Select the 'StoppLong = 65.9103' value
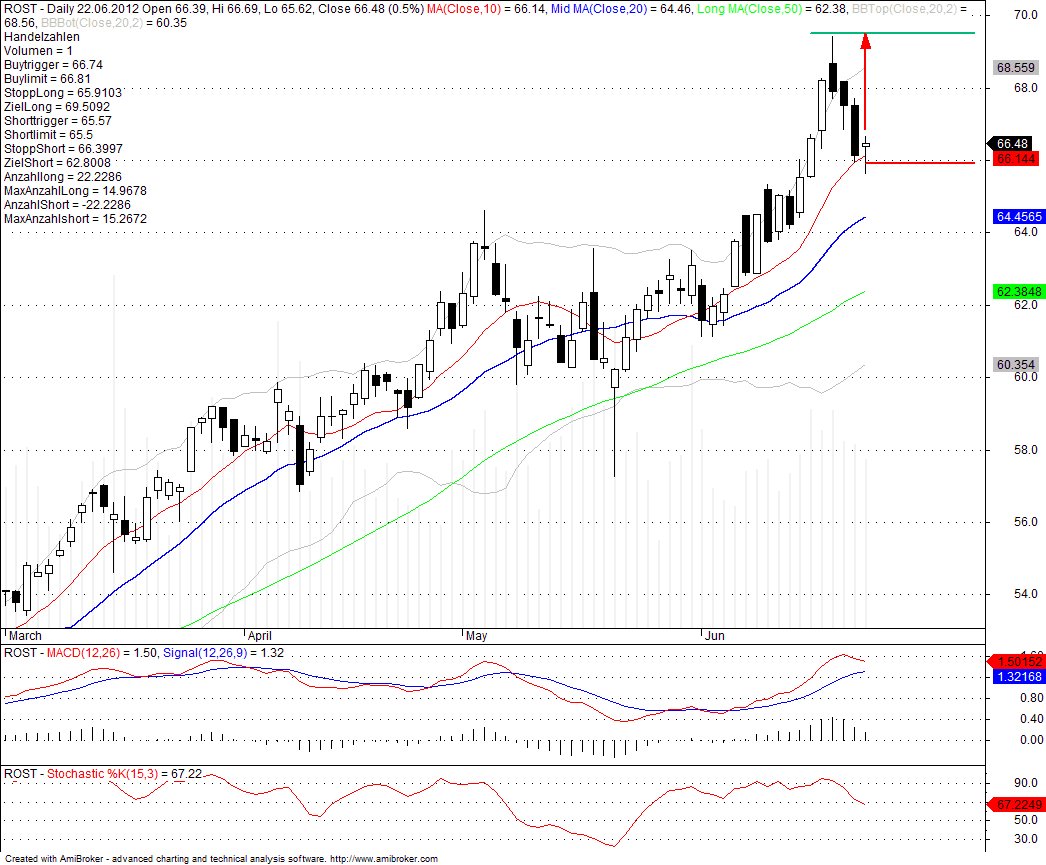The width and height of the screenshot is (1046, 865). (x=63, y=93)
